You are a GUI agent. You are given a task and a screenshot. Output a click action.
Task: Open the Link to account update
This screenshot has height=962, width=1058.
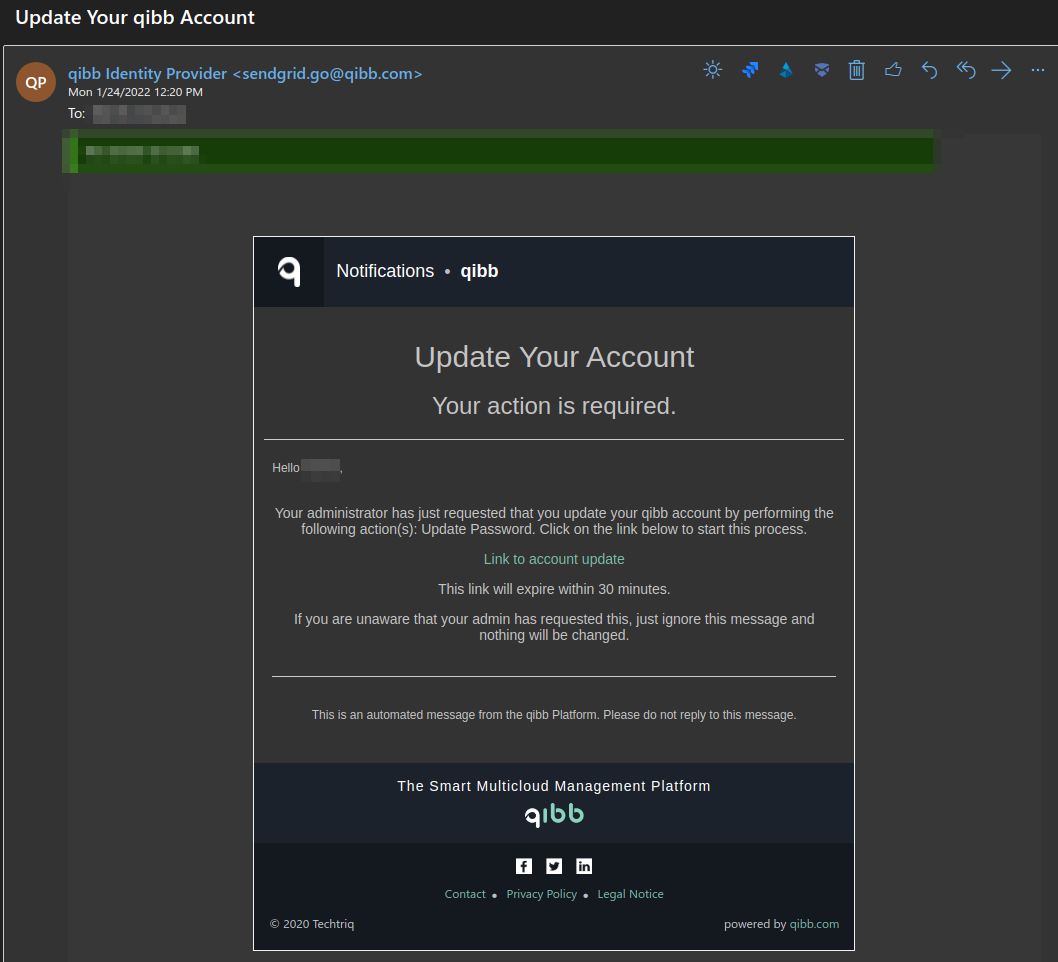[554, 559]
